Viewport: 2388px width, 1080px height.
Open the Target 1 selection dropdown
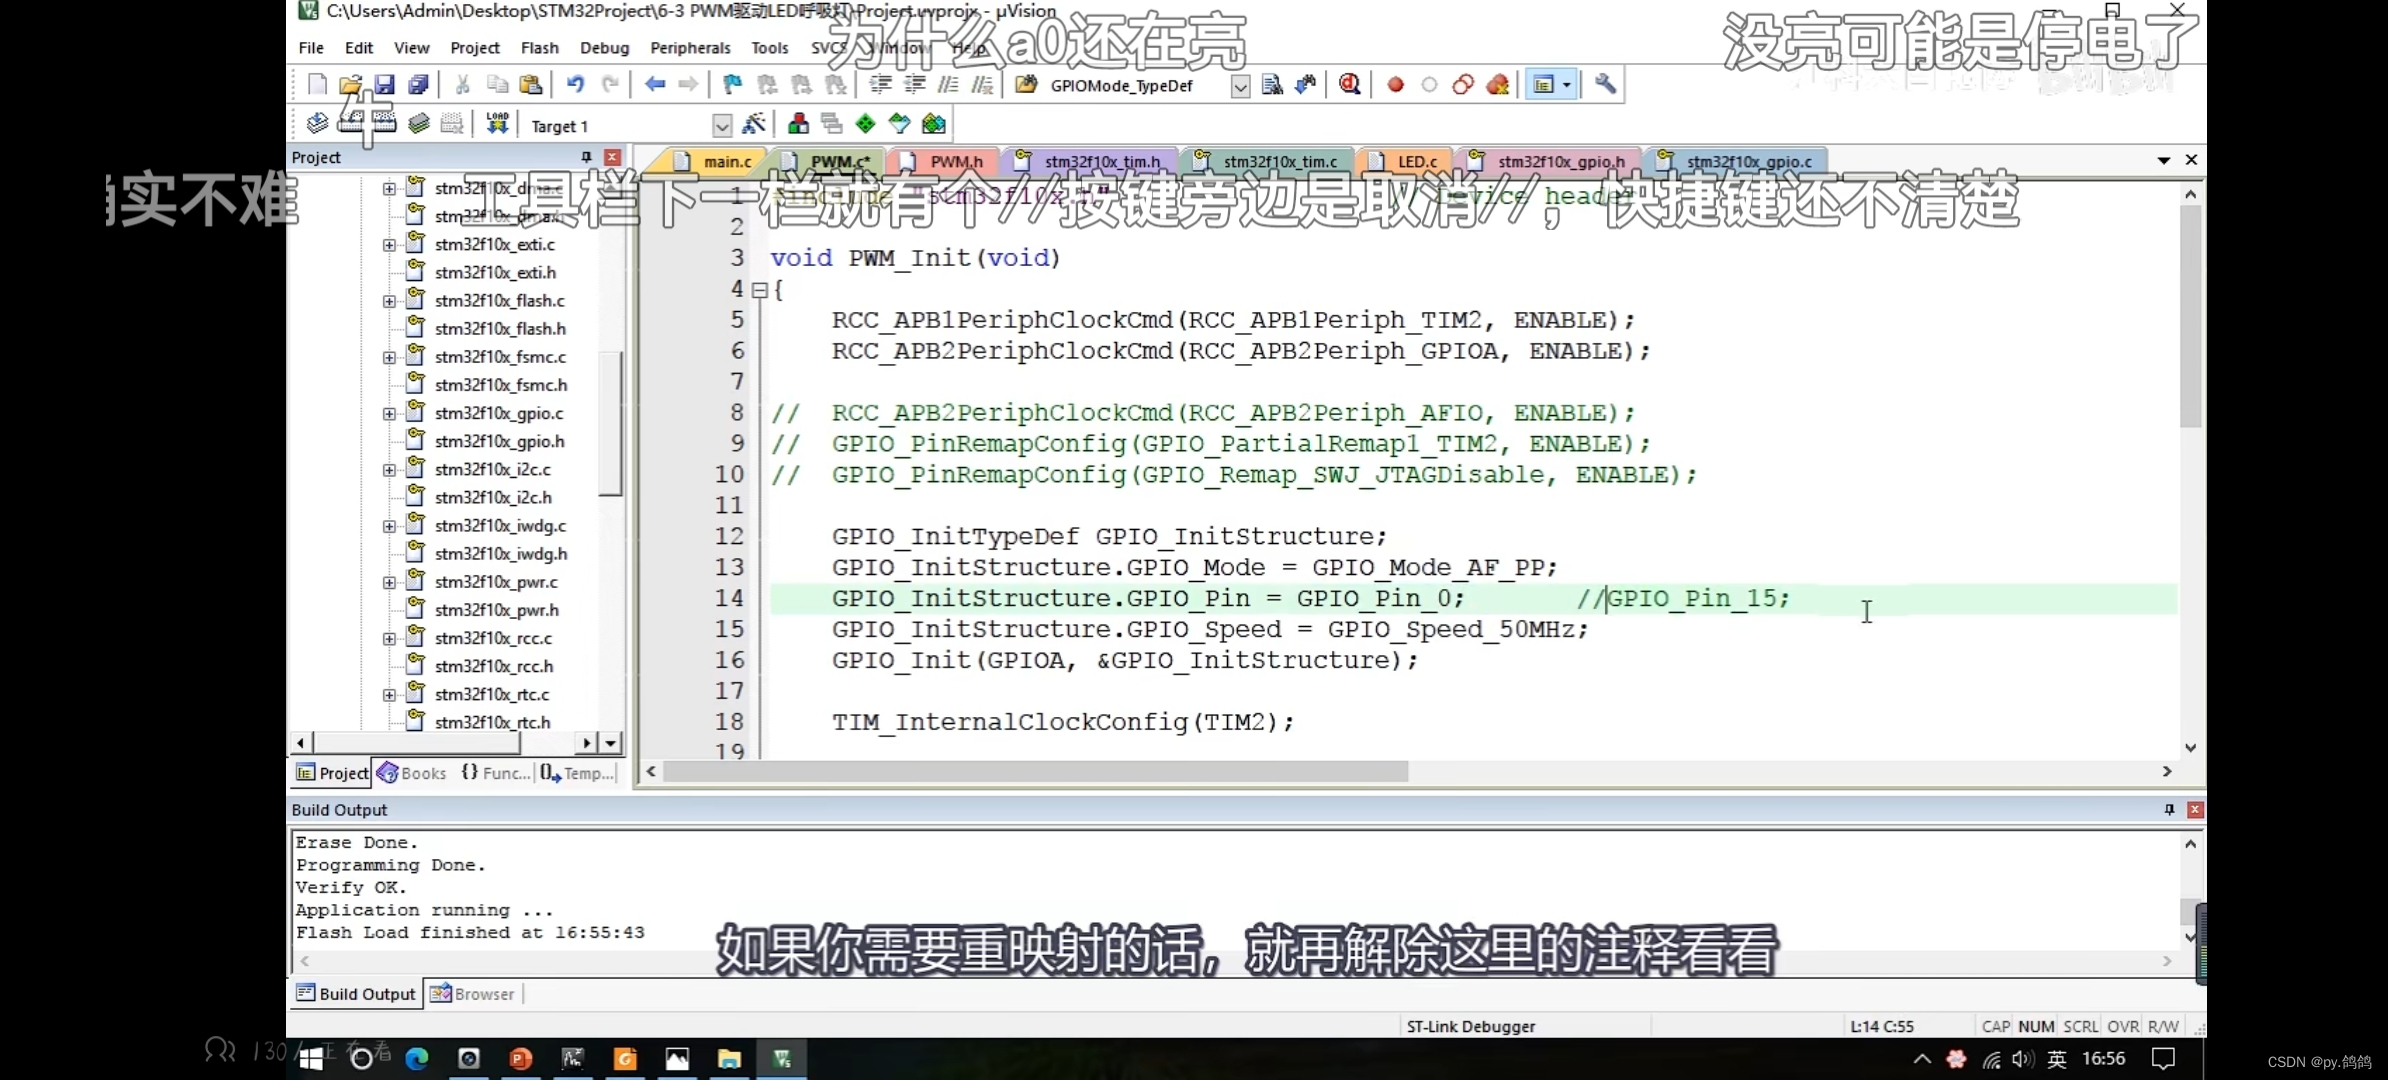point(722,125)
